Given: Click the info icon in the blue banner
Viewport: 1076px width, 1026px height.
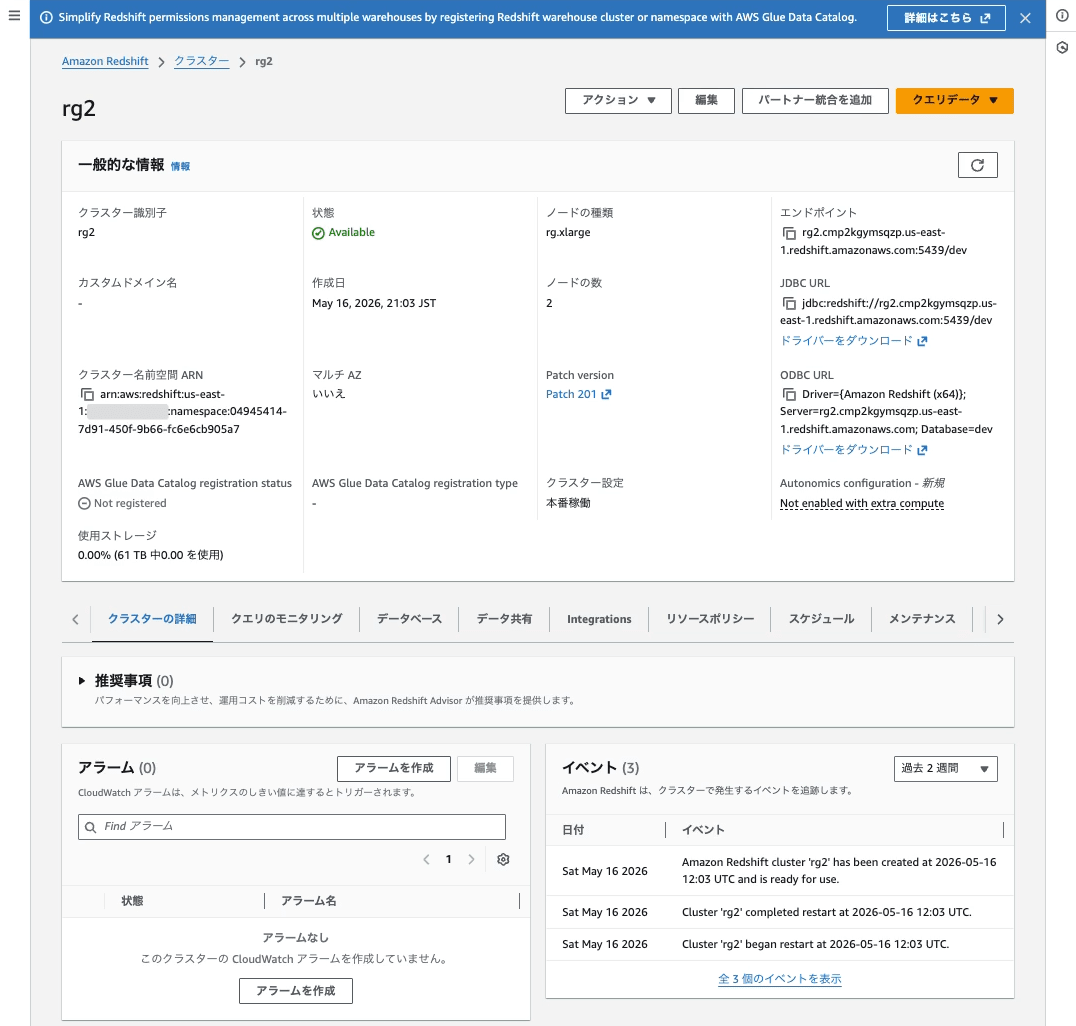Looking at the screenshot, I should [46, 18].
